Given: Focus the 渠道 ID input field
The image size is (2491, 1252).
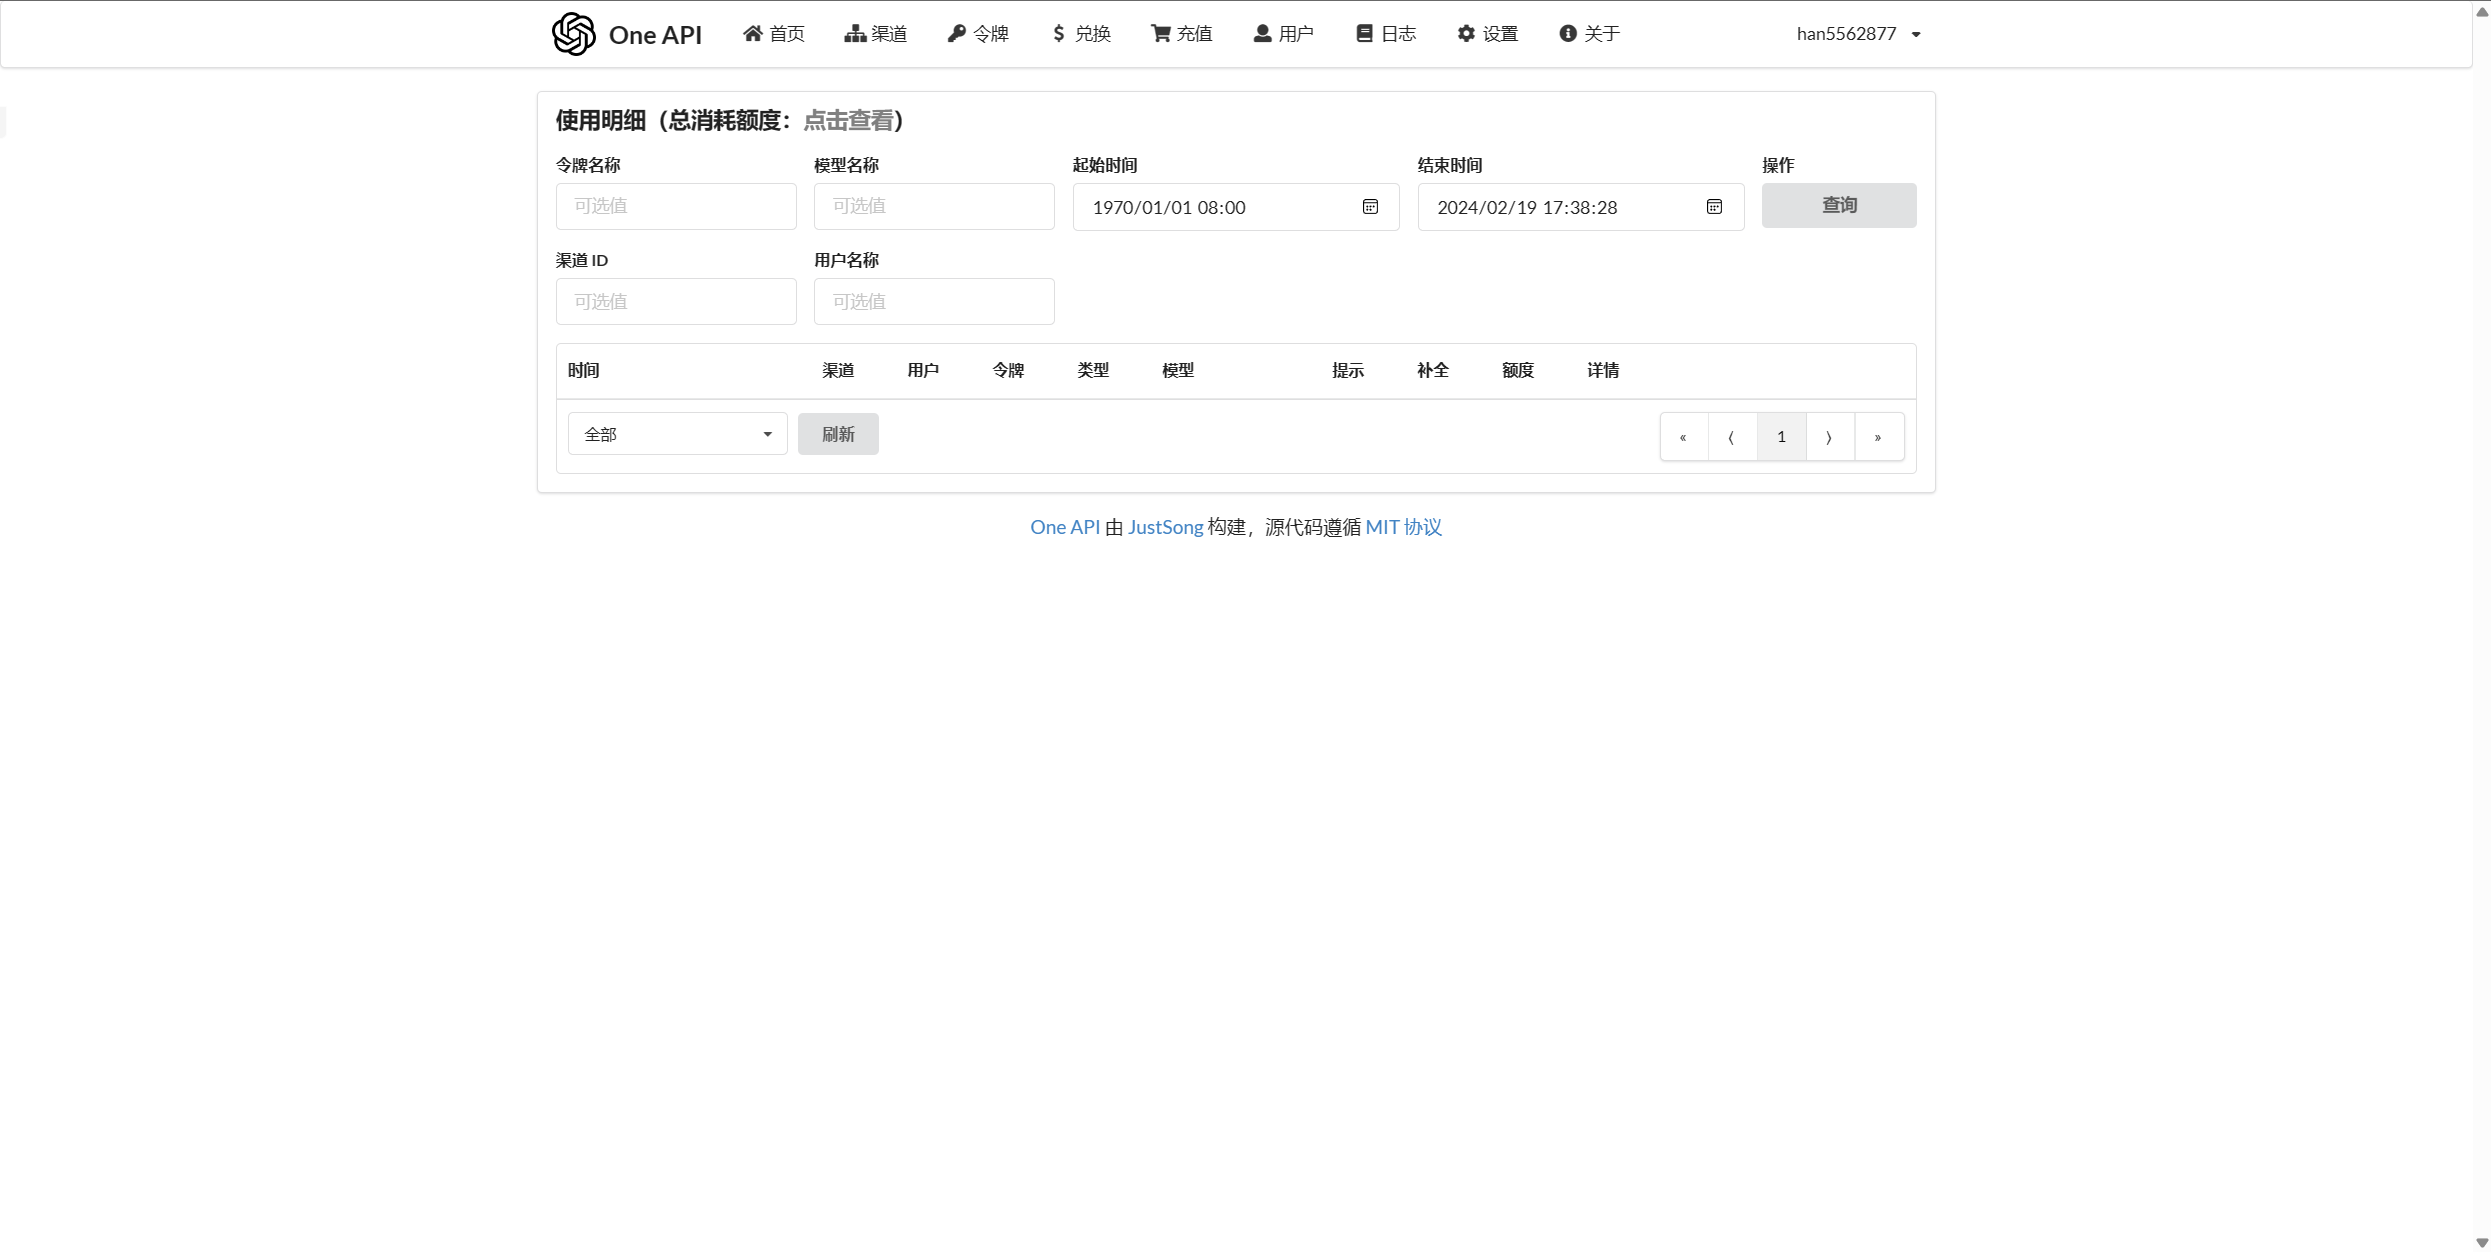Looking at the screenshot, I should pos(676,301).
